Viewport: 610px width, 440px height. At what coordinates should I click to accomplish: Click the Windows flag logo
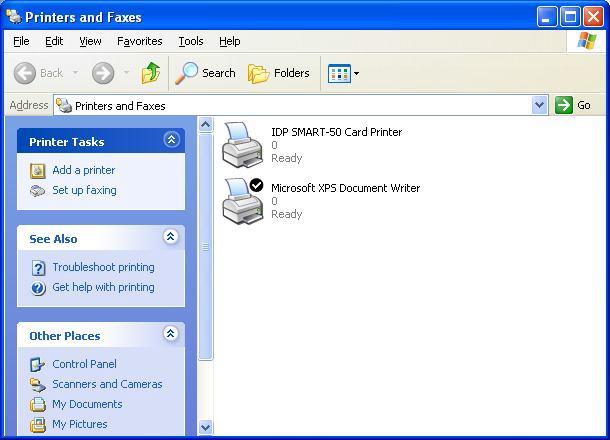(587, 41)
